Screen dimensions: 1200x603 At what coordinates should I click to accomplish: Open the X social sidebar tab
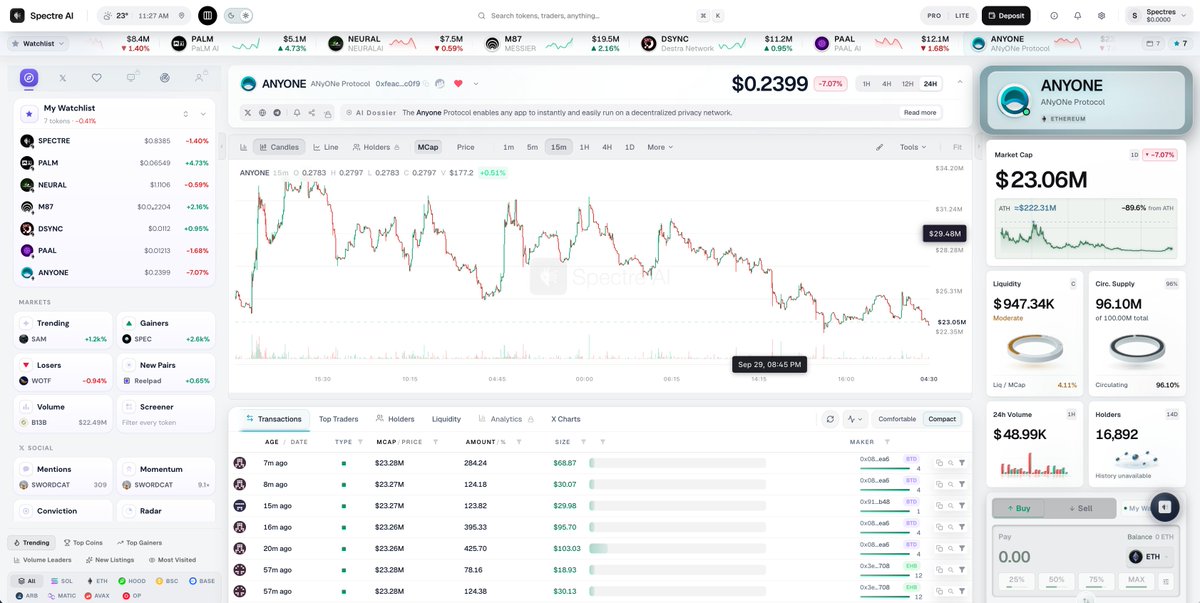pos(62,77)
